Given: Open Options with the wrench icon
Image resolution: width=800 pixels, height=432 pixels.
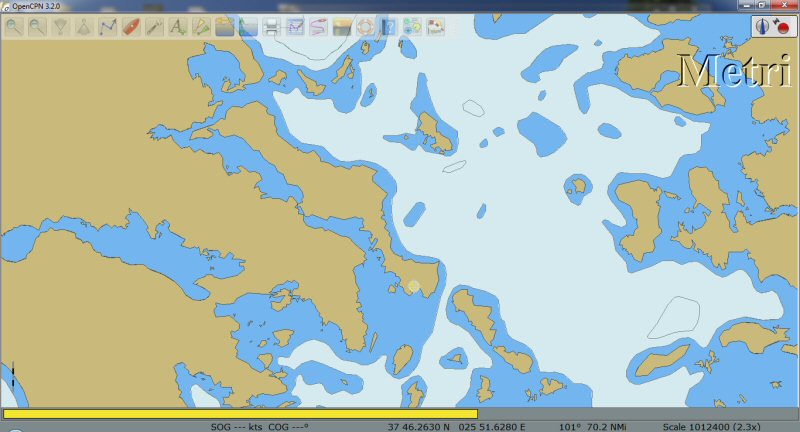Looking at the screenshot, I should (x=155, y=27).
